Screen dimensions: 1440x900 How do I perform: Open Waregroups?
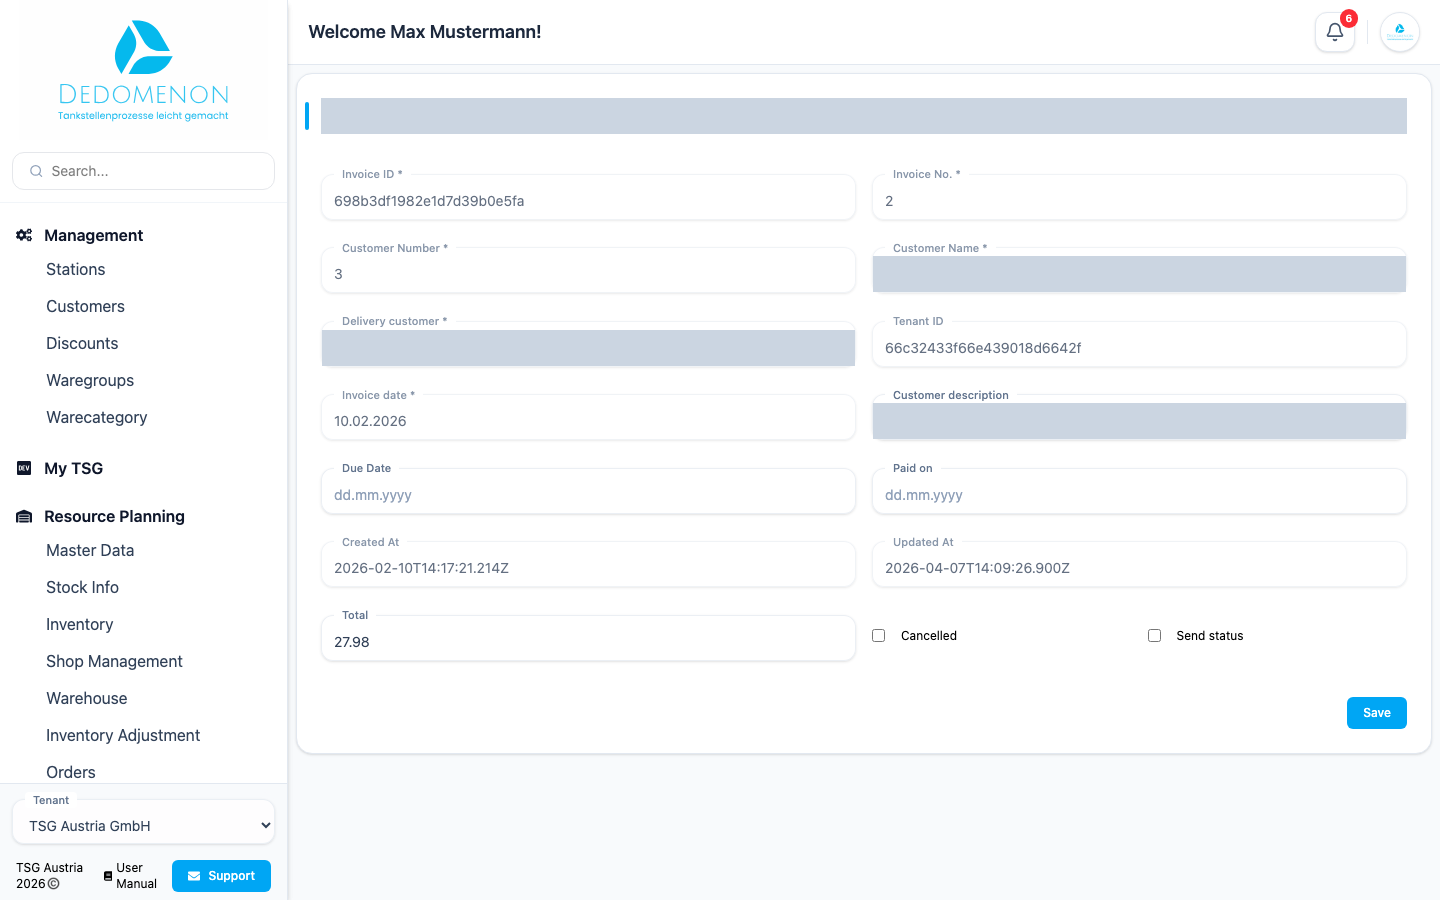point(90,380)
